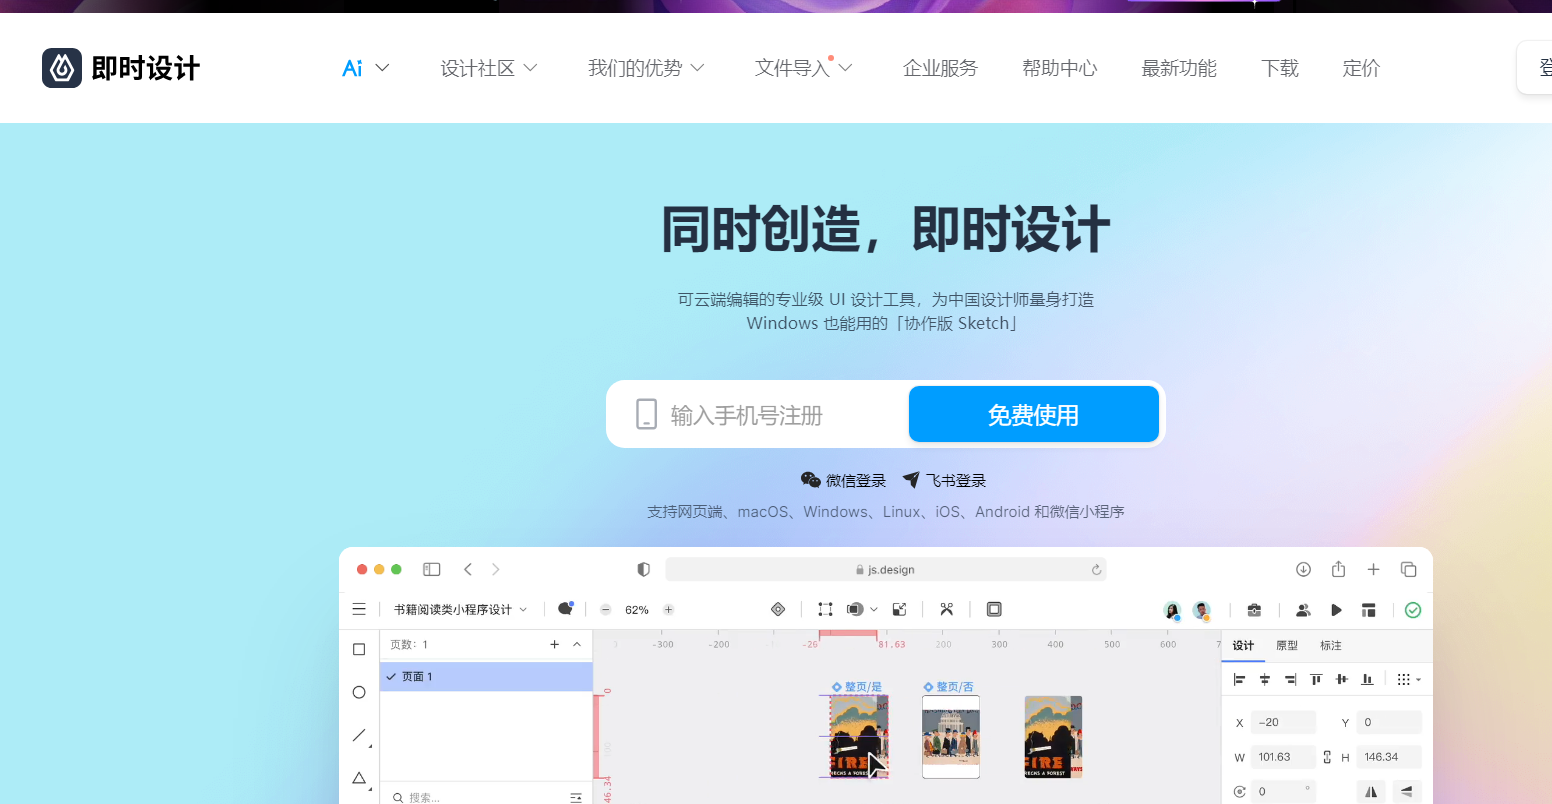Click the browser forward arrow in preview
The image size is (1552, 804).
[x=495, y=569]
